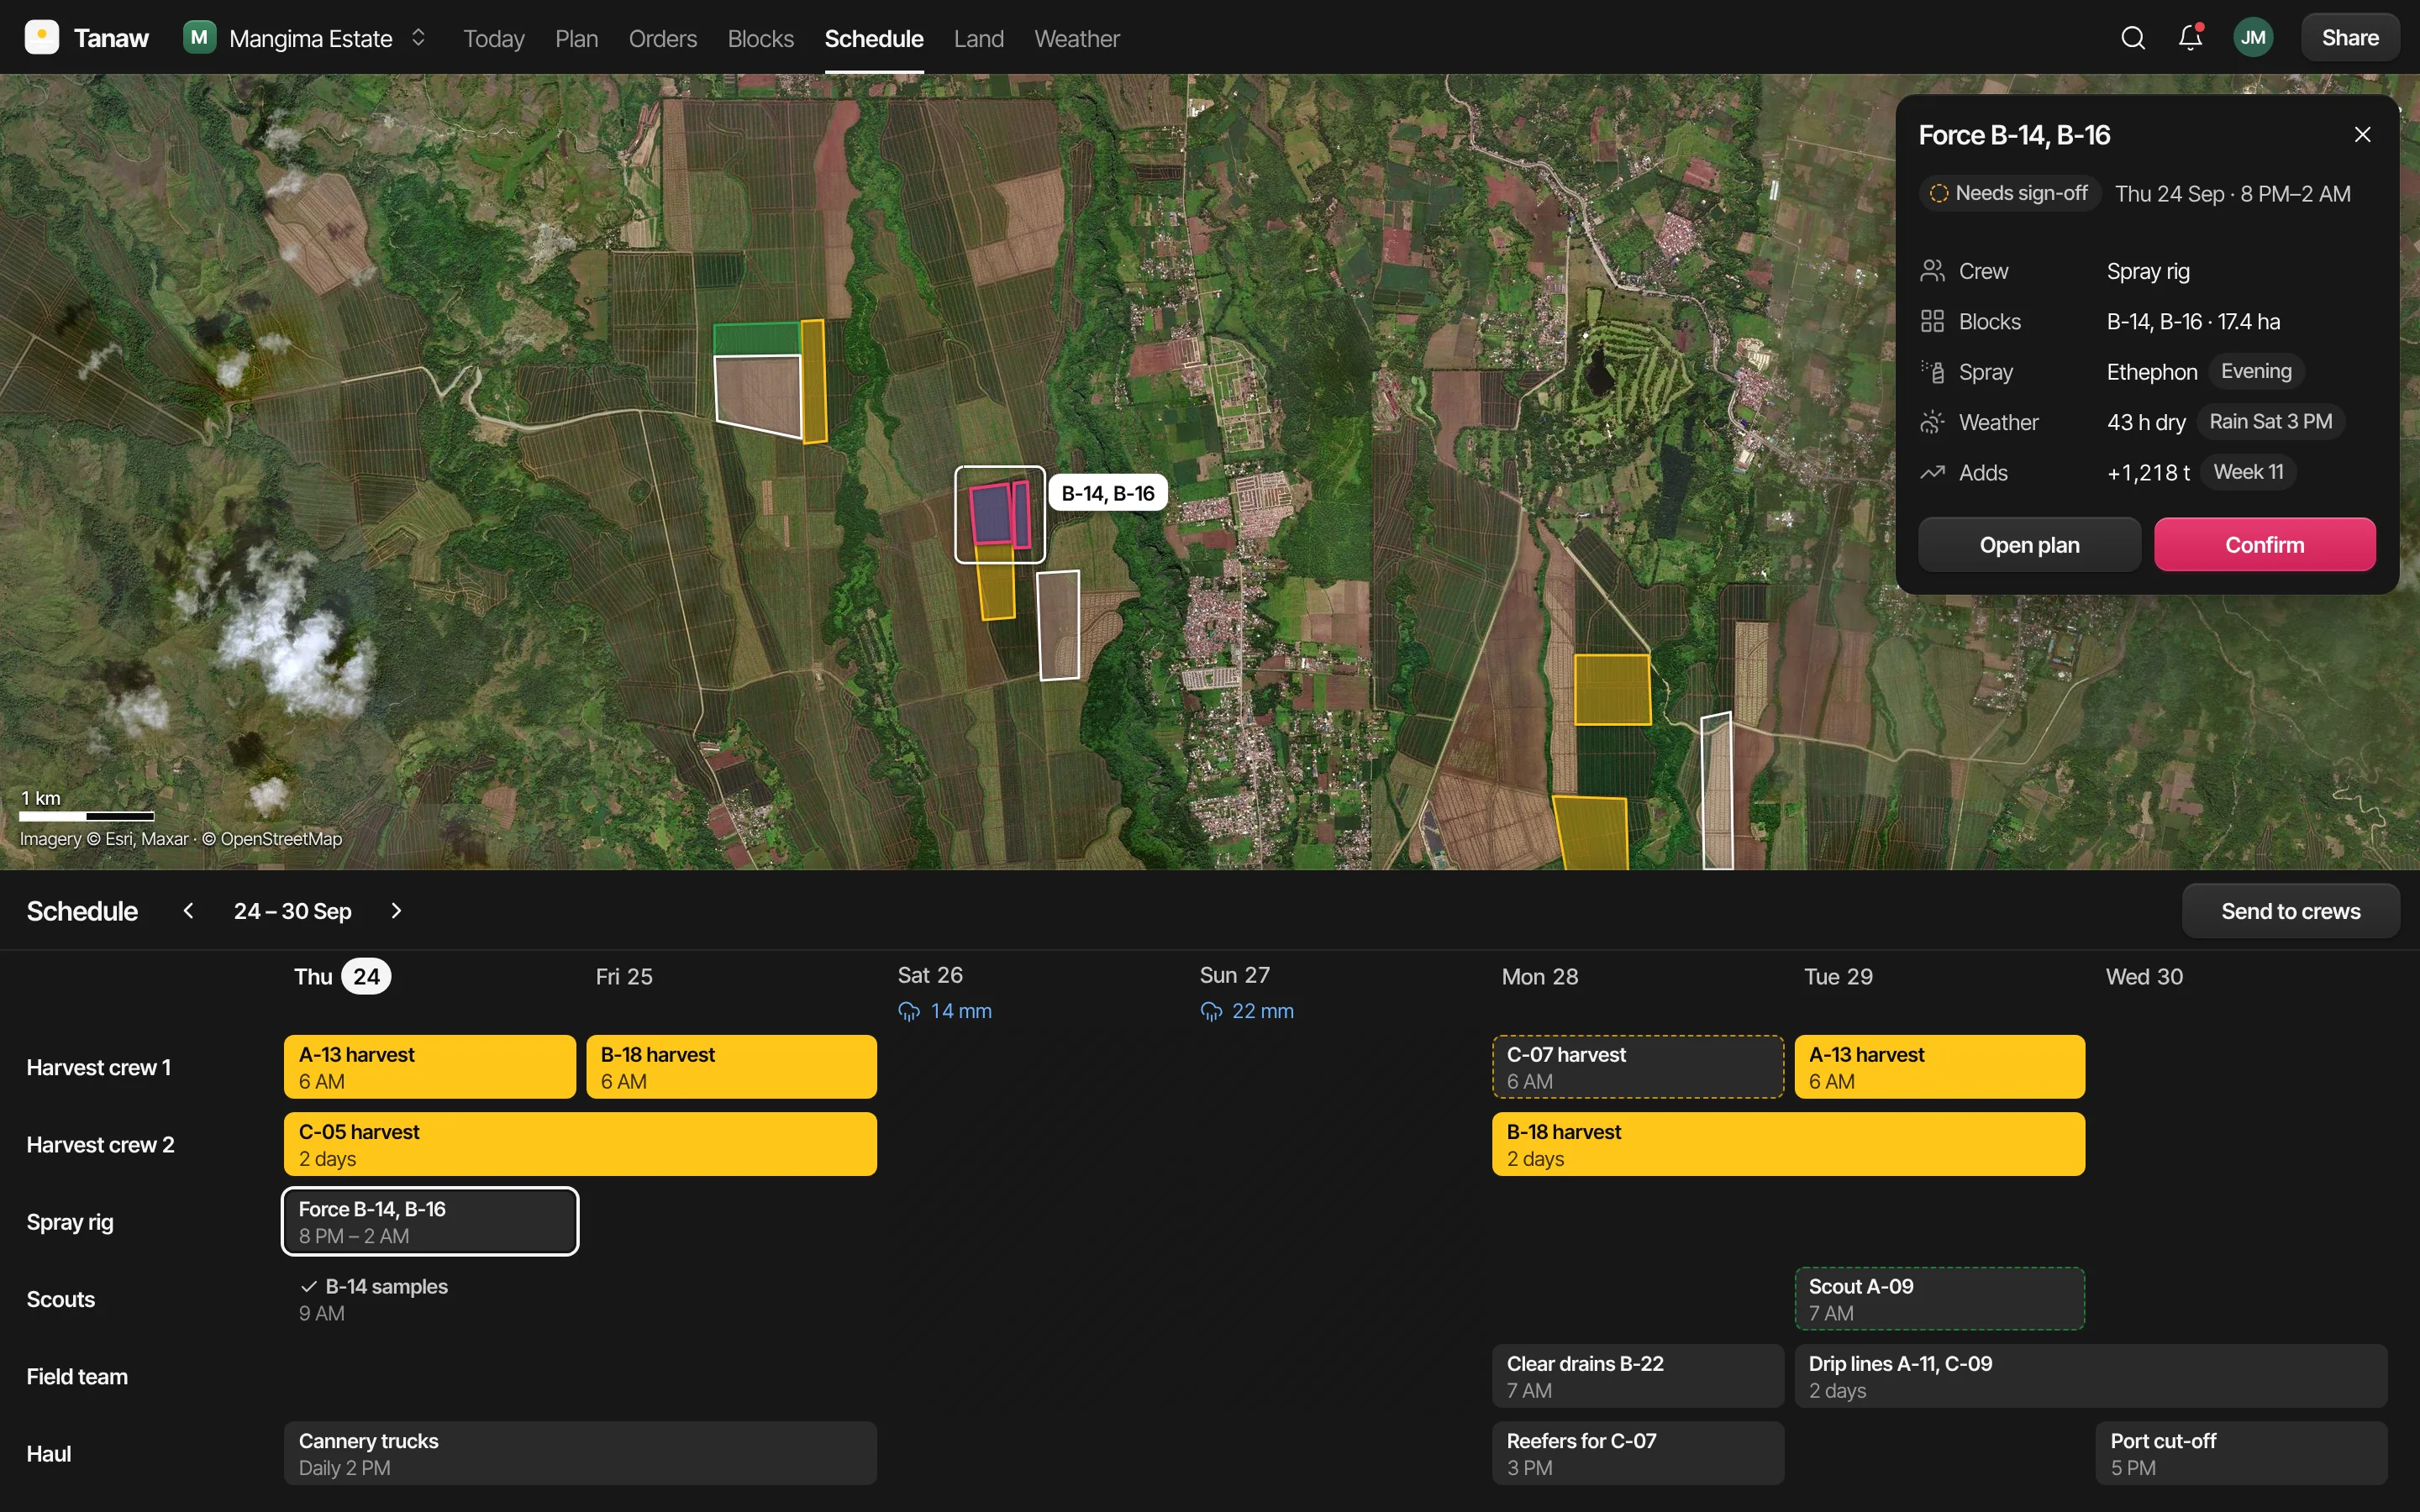The width and height of the screenshot is (2420, 1512).
Task: Go to previous week in schedule
Action: click(188, 911)
